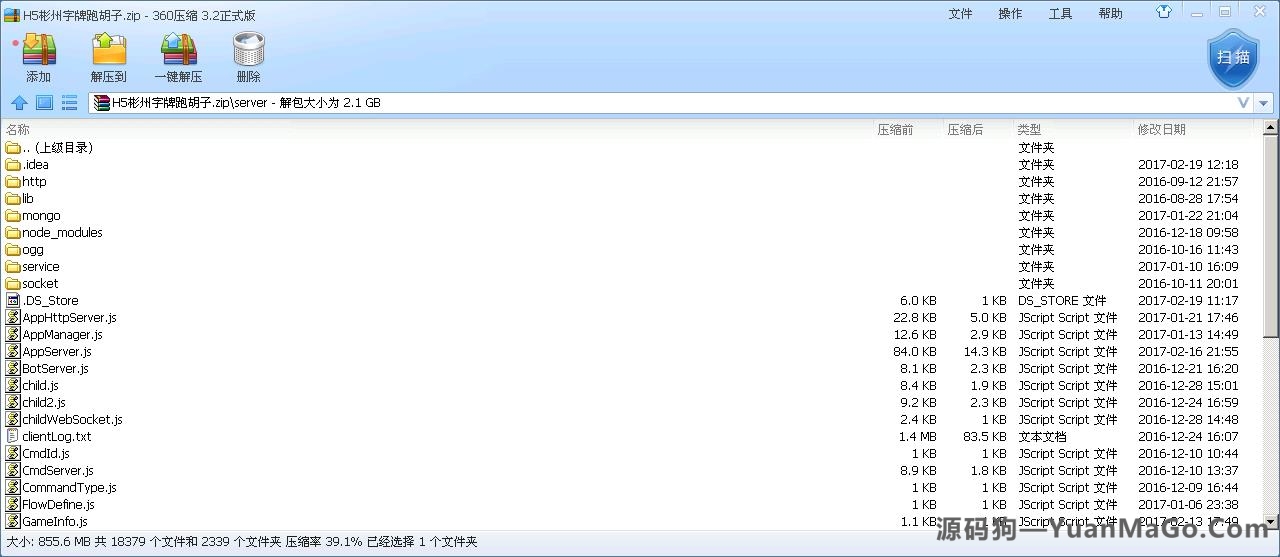Open the 帮助 (Help) menu
This screenshot has width=1280, height=557.
pyautogui.click(x=1110, y=14)
